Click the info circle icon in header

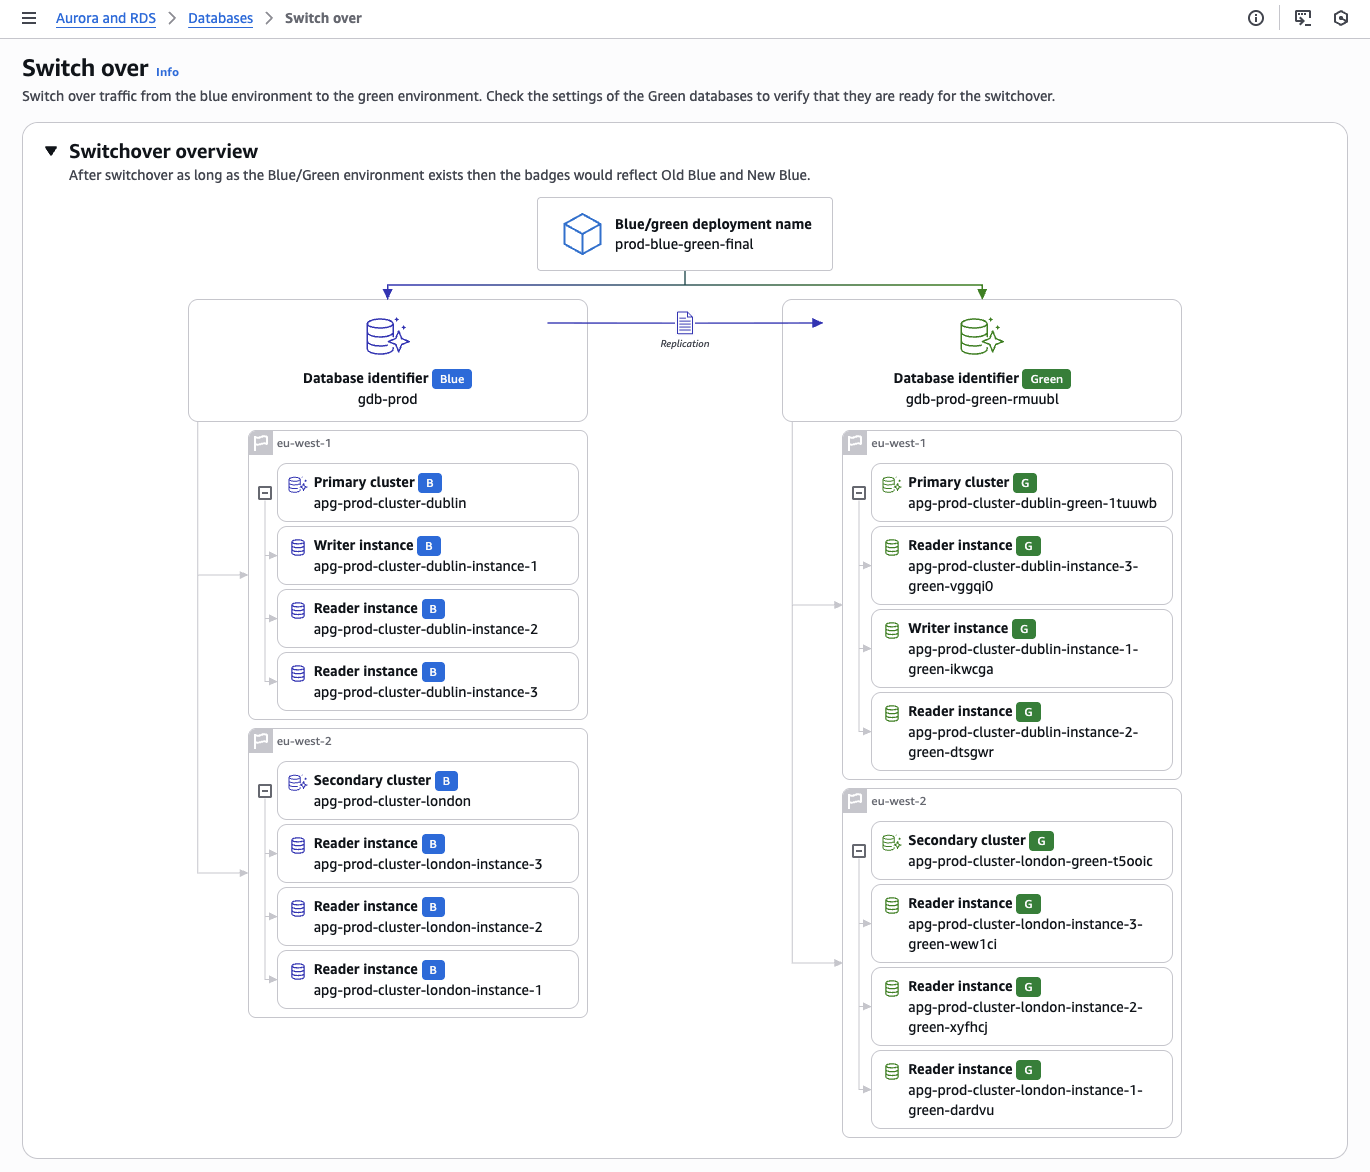click(x=1256, y=18)
